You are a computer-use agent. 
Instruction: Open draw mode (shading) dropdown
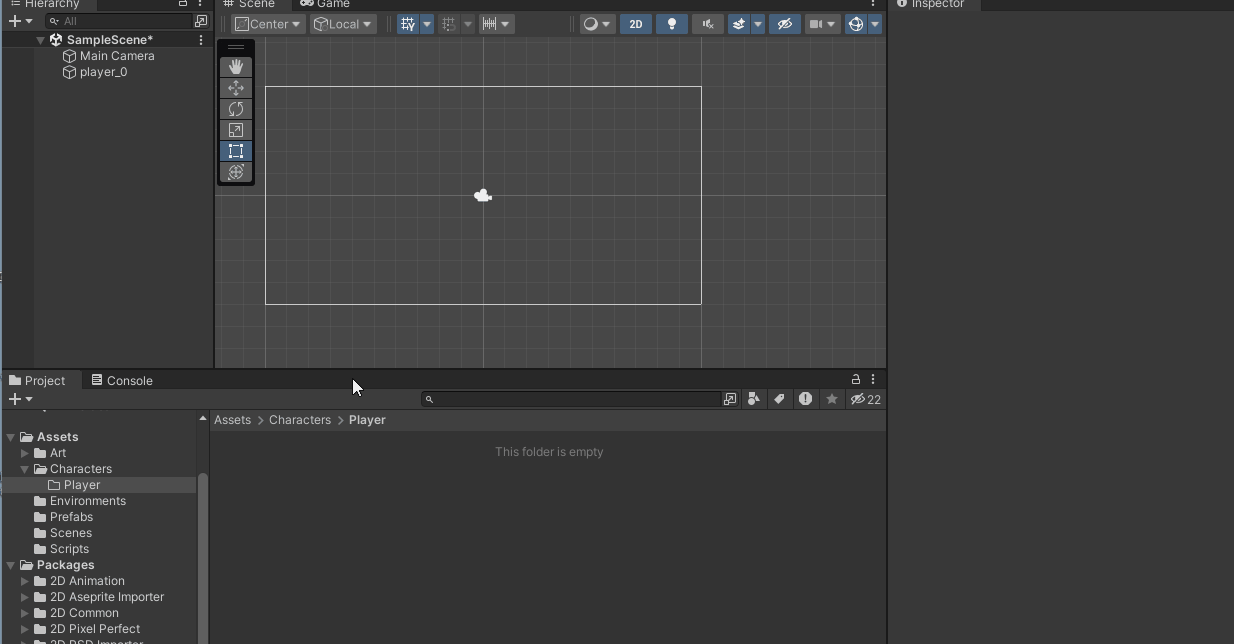coord(597,24)
